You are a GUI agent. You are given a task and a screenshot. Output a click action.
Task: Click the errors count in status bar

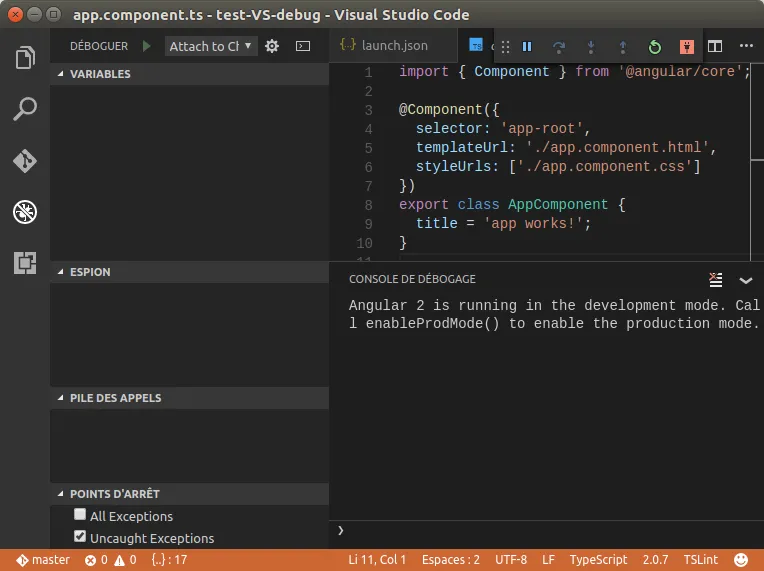(96, 560)
